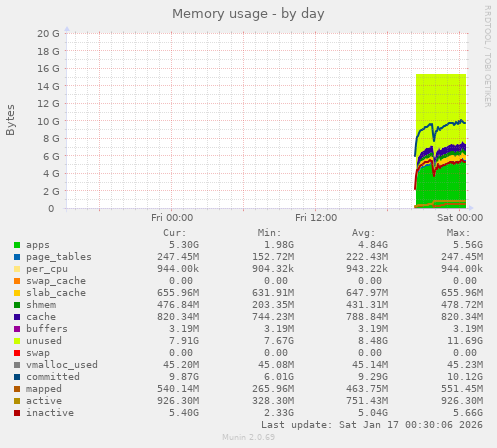The width and height of the screenshot is (497, 448).
Task: Click slab_cache minimum value 631.91M
Action: (273, 293)
